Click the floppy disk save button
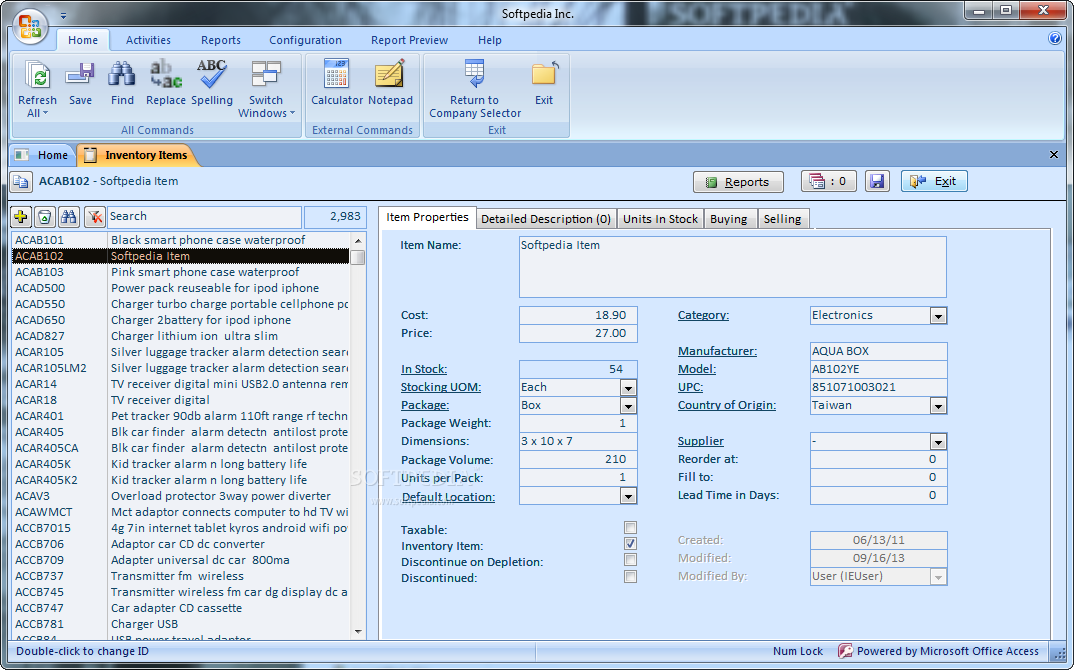This screenshot has width=1074, height=670. click(x=877, y=182)
